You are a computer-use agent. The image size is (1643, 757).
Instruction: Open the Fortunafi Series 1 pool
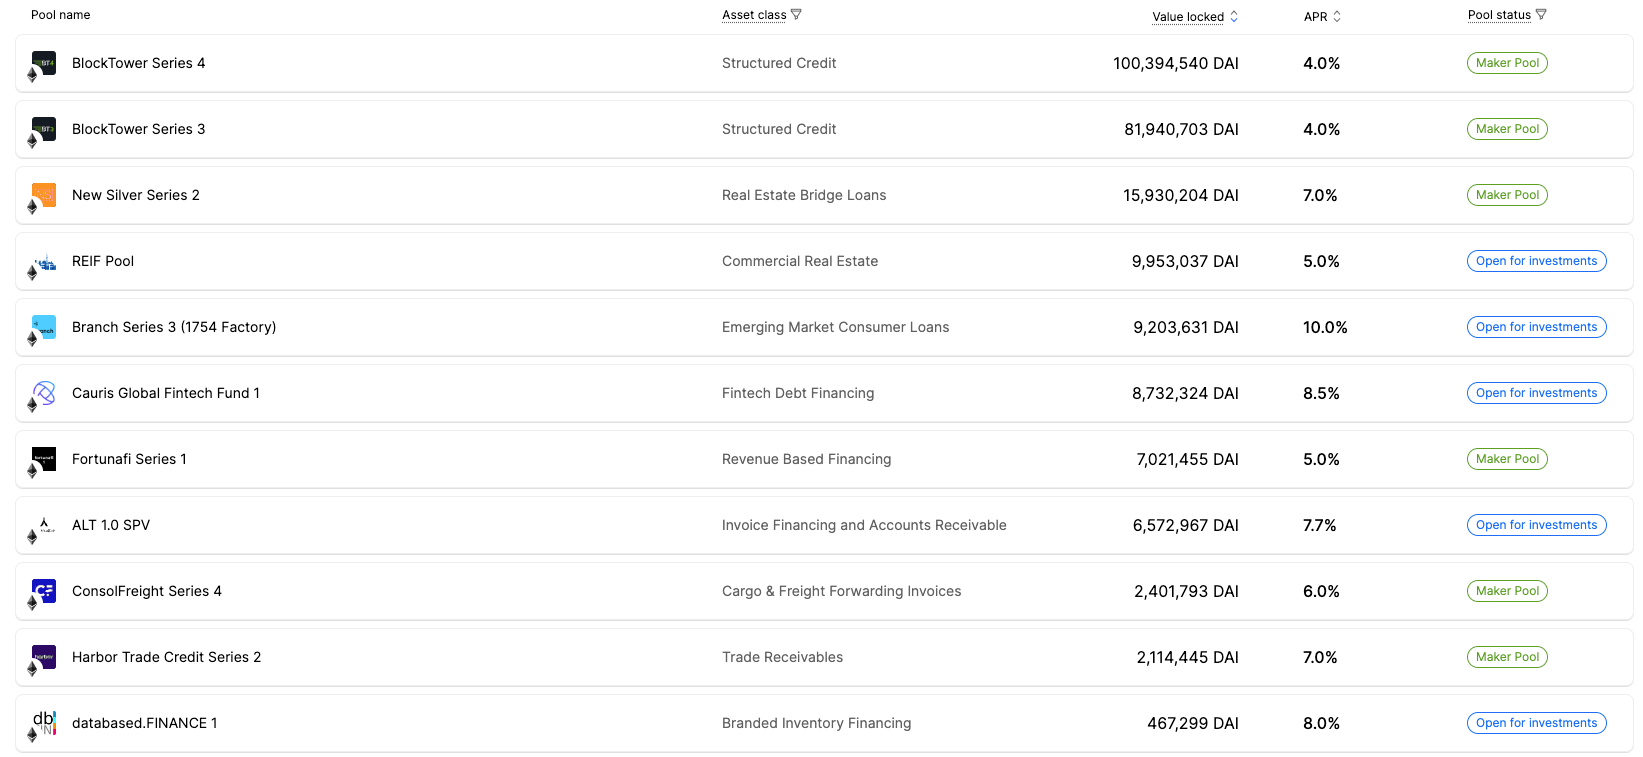(x=129, y=459)
